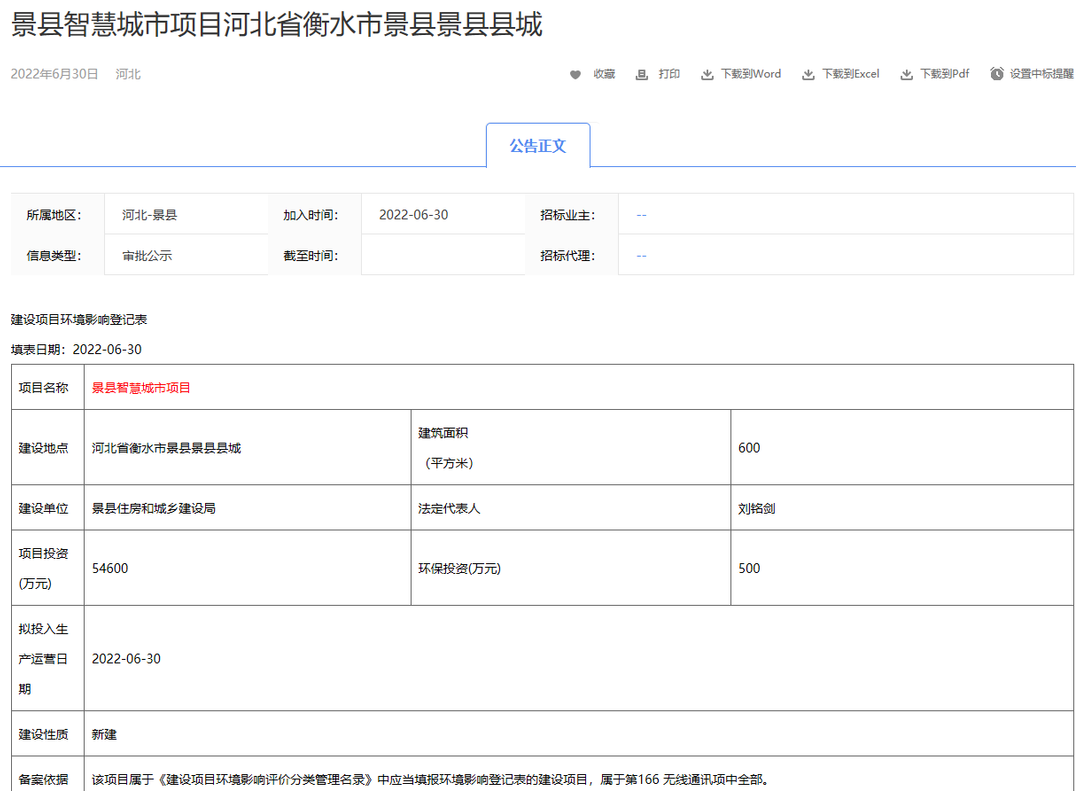The height and width of the screenshot is (805, 1088).
Task: Download the announcement via 下载到Excel
Action: click(x=851, y=74)
